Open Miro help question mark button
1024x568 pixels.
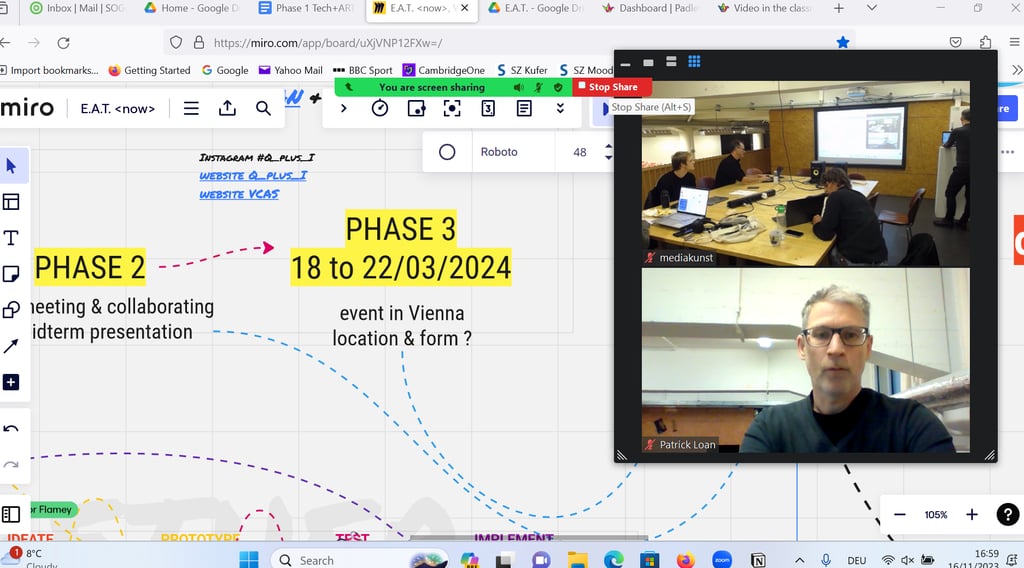point(1008,514)
